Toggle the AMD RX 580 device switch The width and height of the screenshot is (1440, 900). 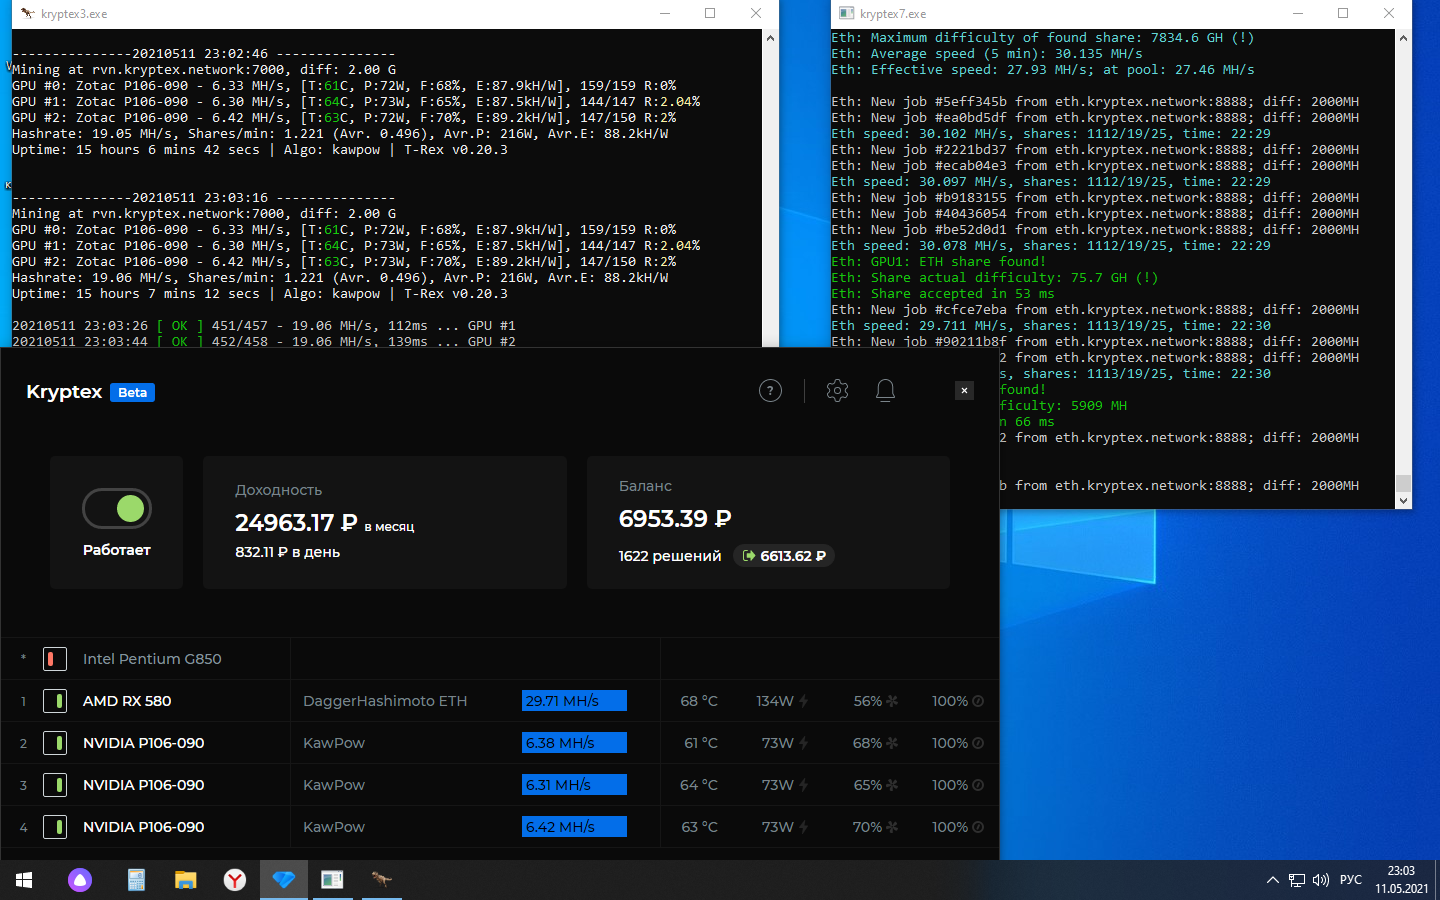click(55, 701)
